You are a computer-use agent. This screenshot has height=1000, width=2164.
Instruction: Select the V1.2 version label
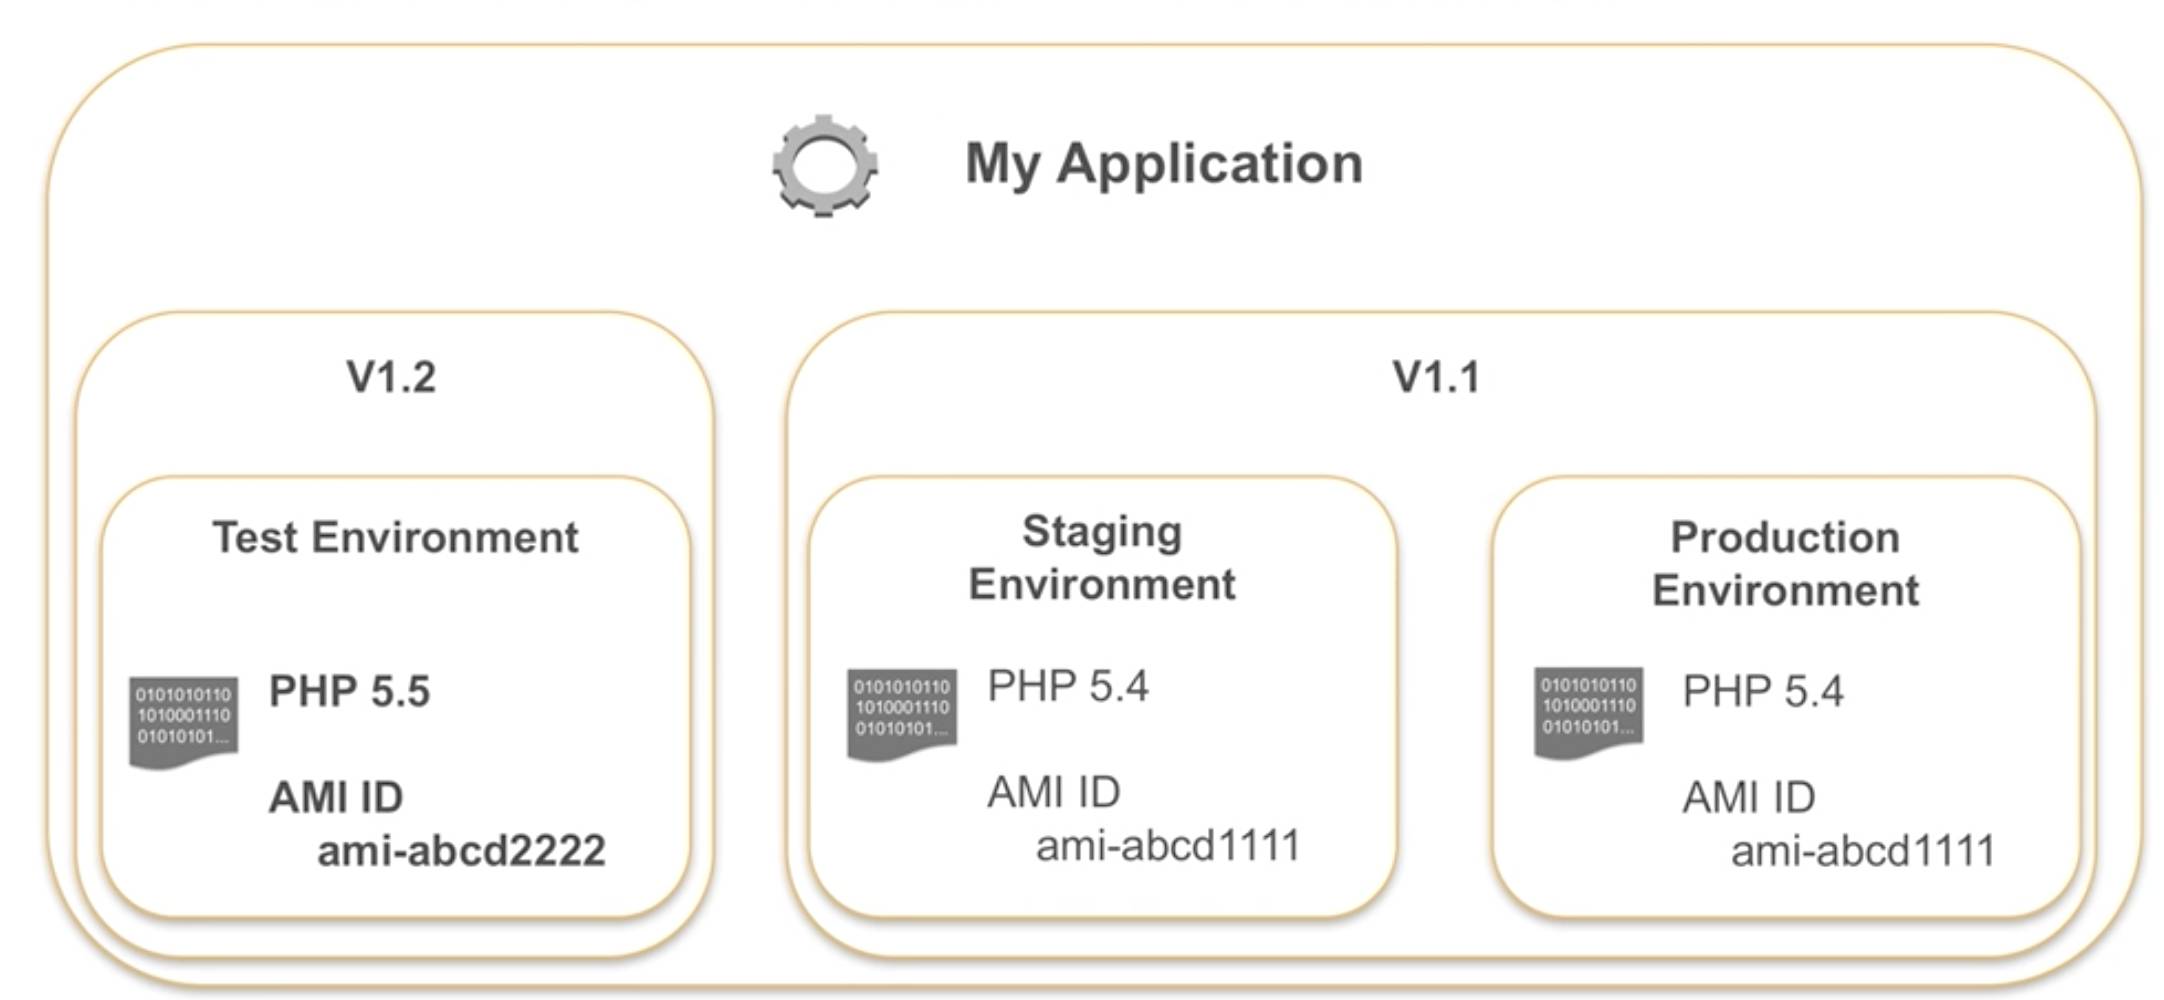(391, 378)
